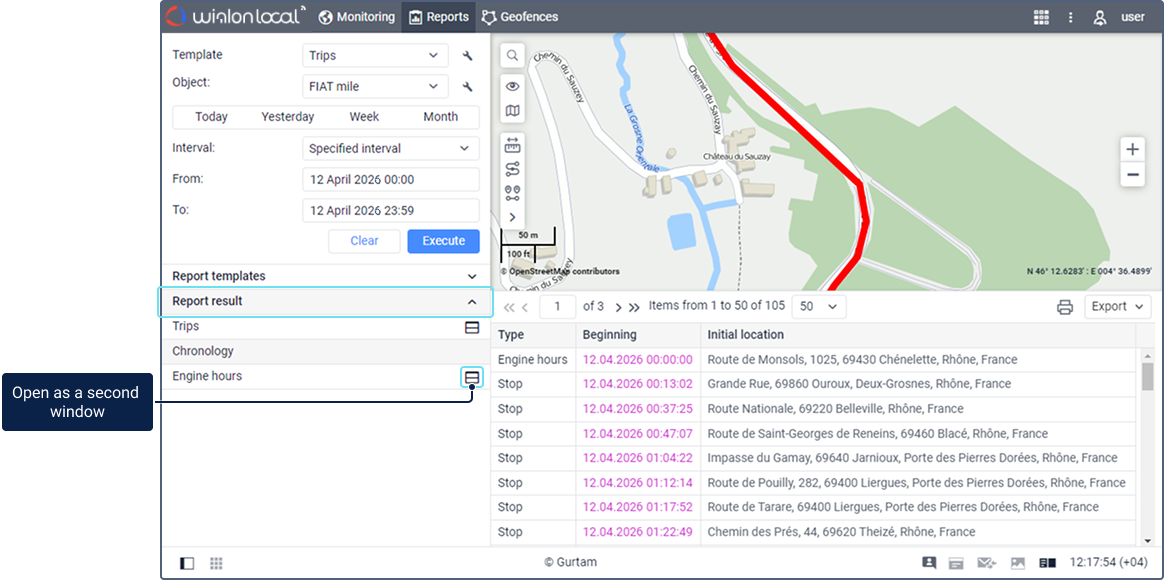This screenshot has width=1164, height=580.
Task: Open the apps grid in the top bar
Action: coord(1041,17)
